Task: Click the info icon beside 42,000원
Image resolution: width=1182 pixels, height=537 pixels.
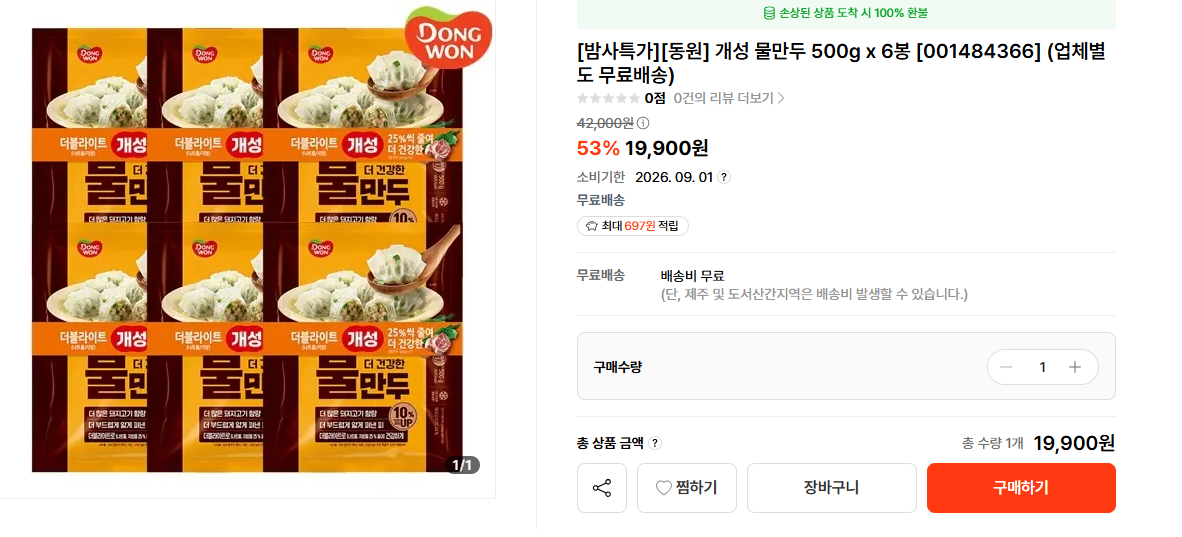Action: pyautogui.click(x=643, y=123)
